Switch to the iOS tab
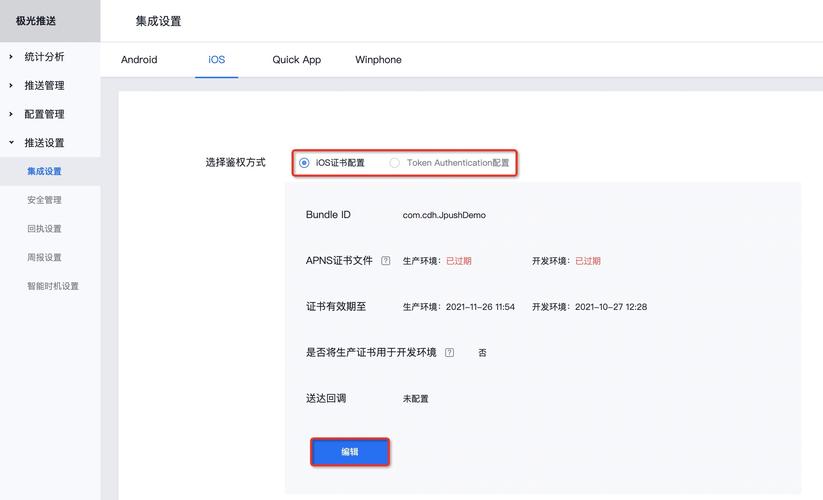This screenshot has width=823, height=500. coord(216,60)
